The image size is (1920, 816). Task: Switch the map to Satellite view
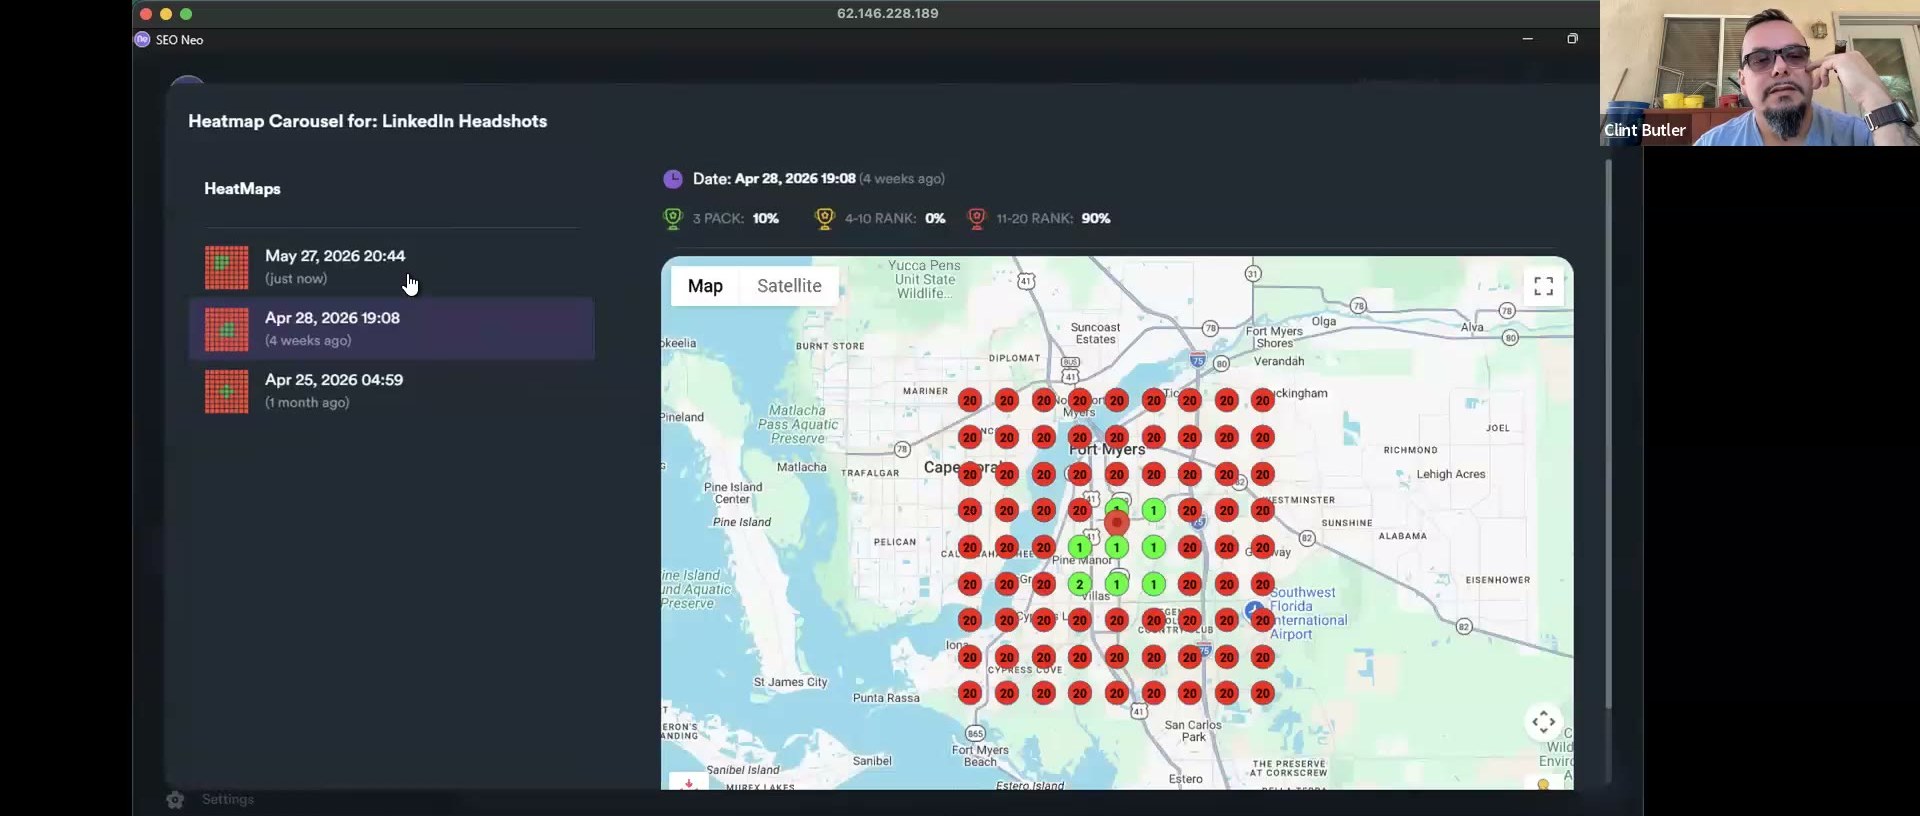pyautogui.click(x=789, y=286)
